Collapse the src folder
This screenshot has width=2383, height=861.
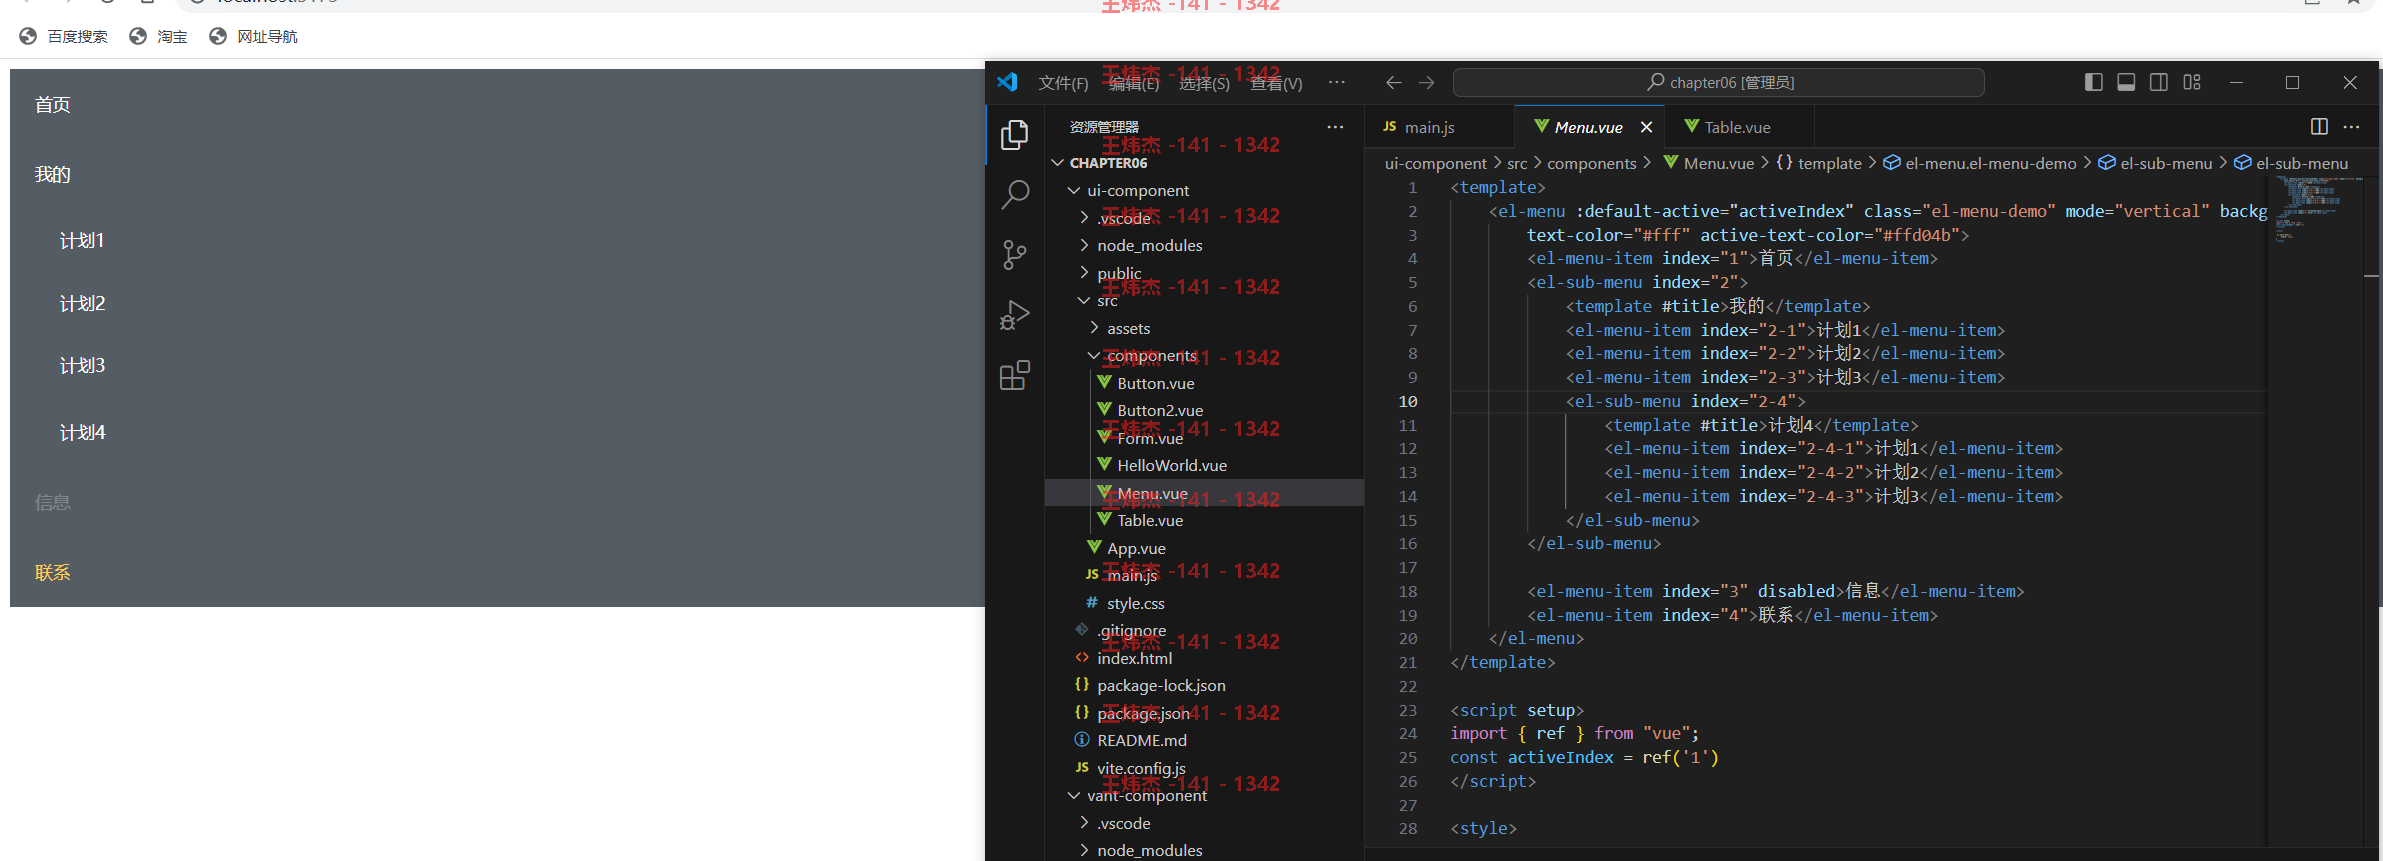tap(1204, 300)
